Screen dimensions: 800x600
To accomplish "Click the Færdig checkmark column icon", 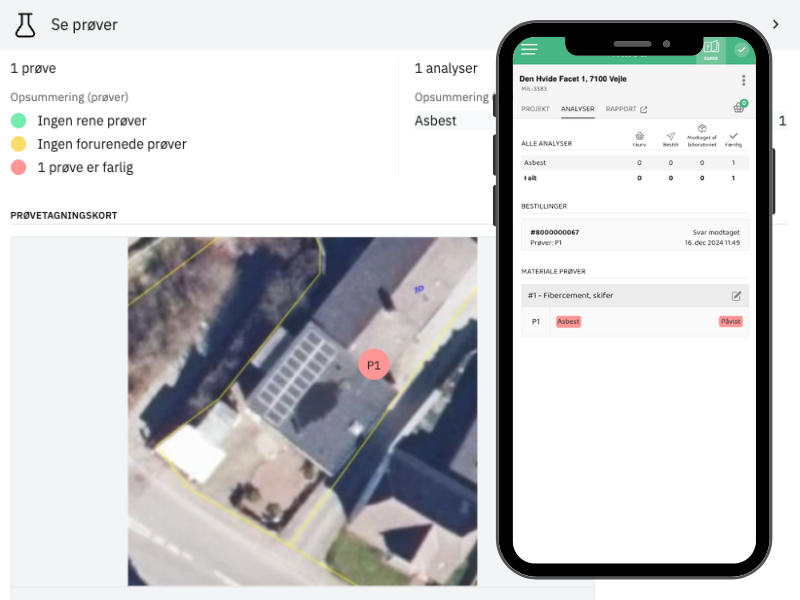I will [x=733, y=138].
